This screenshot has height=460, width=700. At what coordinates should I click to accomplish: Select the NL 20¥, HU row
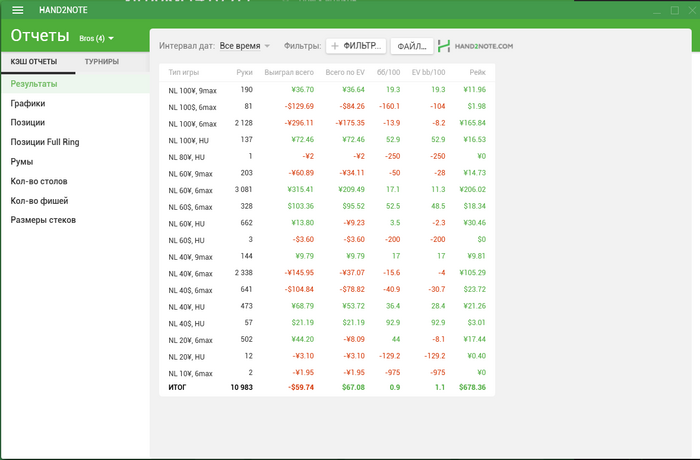click(327, 356)
